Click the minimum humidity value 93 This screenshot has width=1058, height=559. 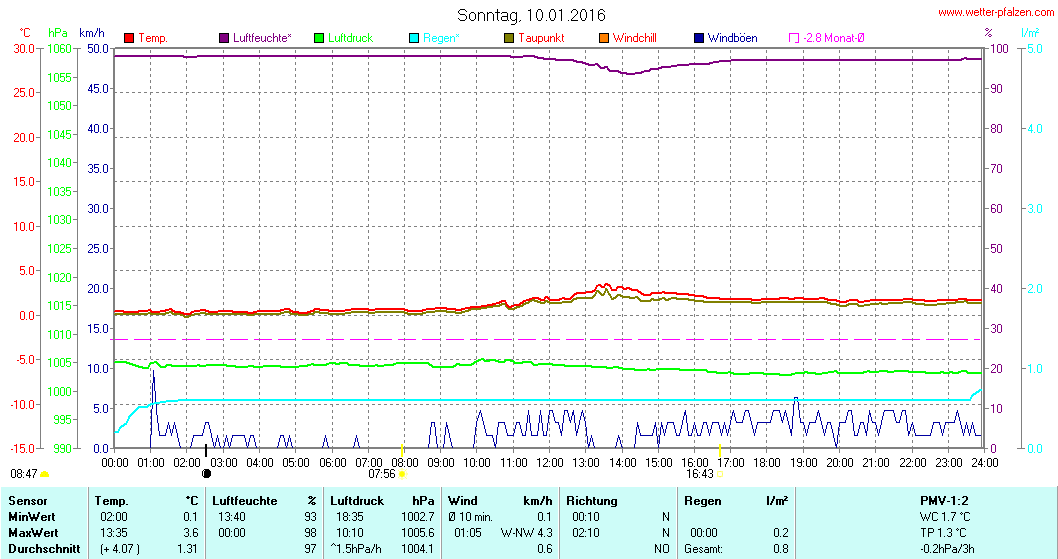pyautogui.click(x=310, y=517)
